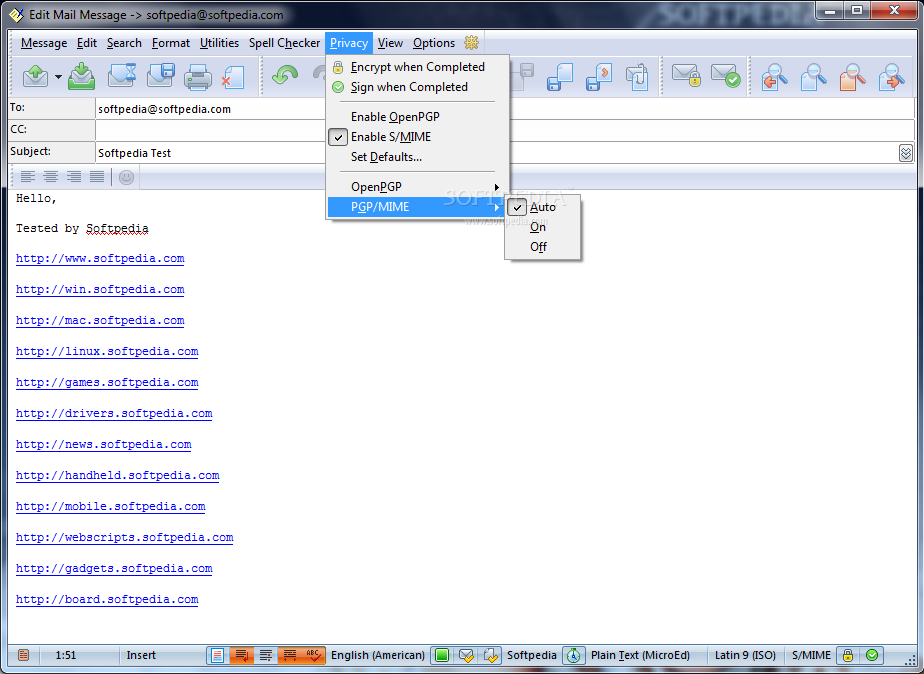Click the align left icon

point(28,176)
